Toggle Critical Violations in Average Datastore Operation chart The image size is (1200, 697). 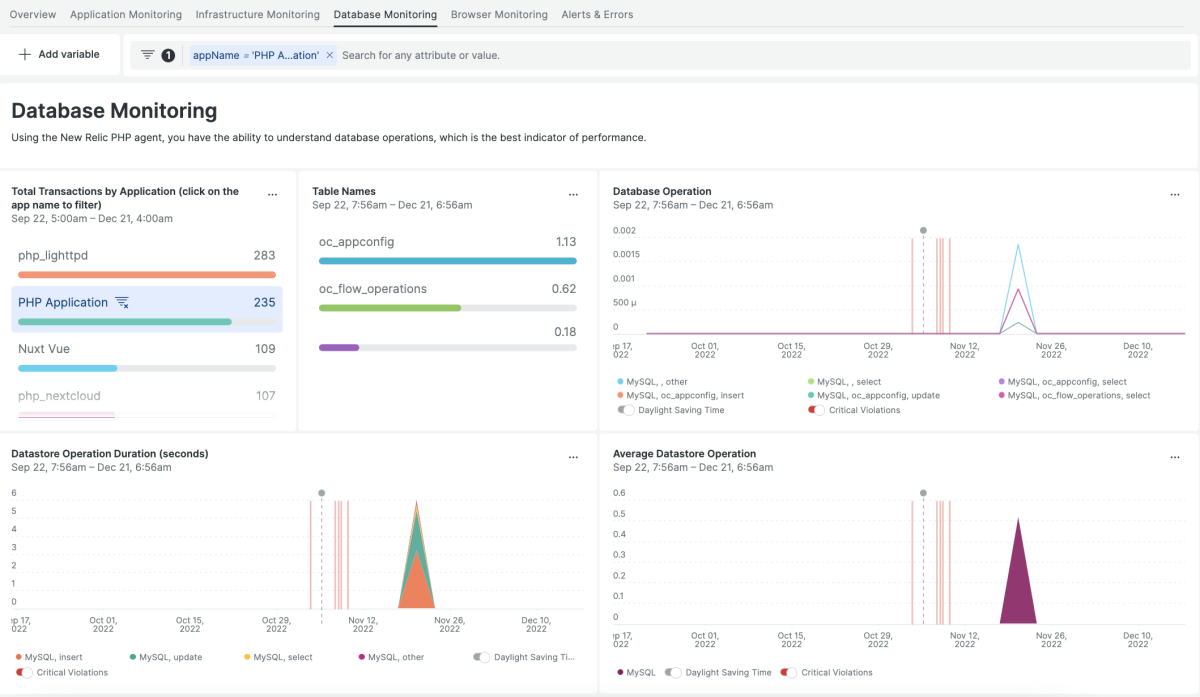(x=788, y=673)
